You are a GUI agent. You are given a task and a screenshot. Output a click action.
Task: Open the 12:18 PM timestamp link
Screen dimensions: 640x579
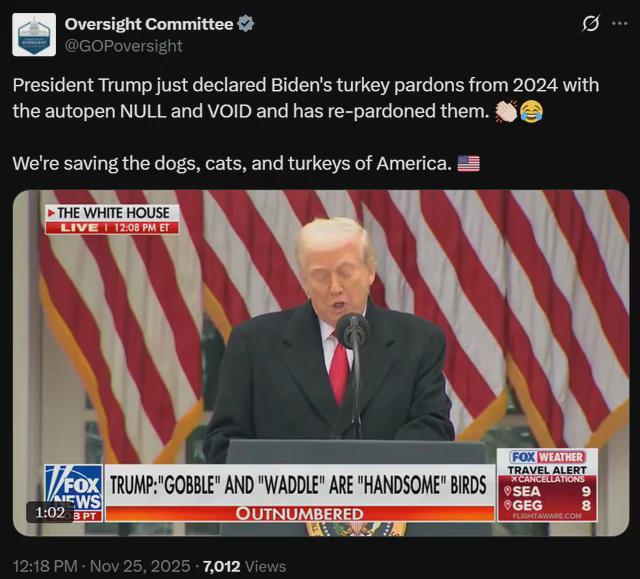pos(45,566)
